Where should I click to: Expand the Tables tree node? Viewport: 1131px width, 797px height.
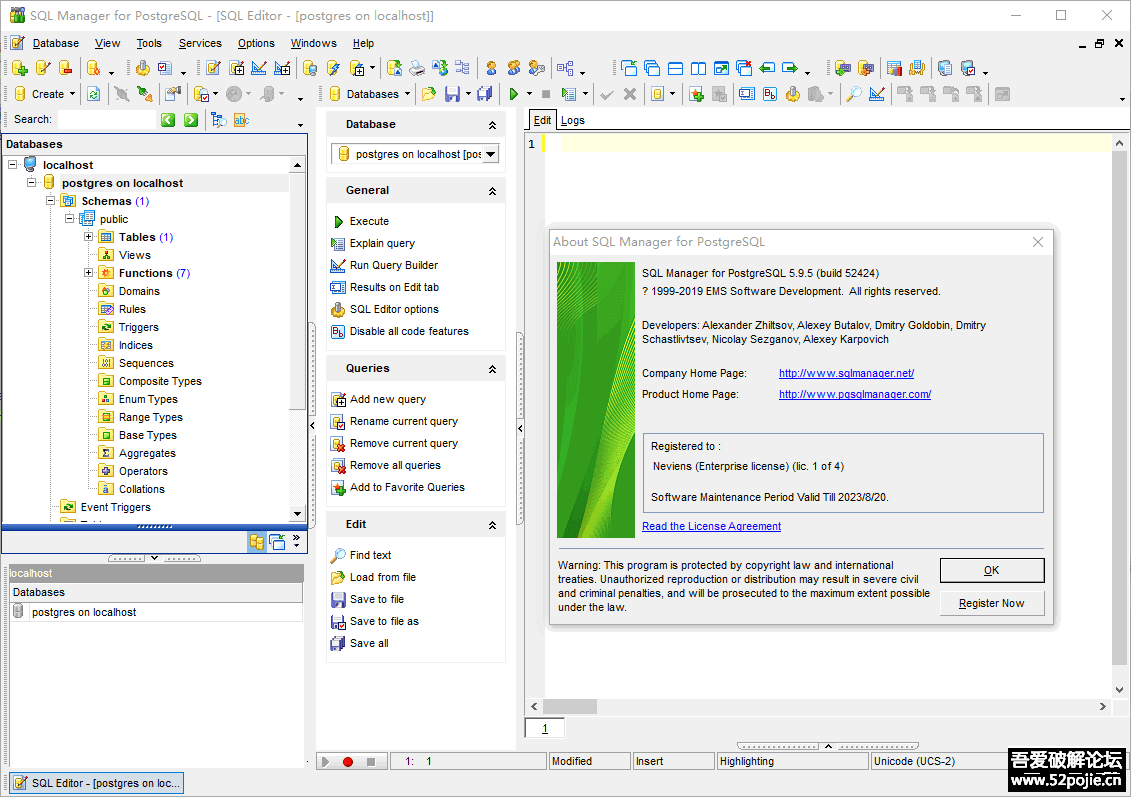pos(88,237)
